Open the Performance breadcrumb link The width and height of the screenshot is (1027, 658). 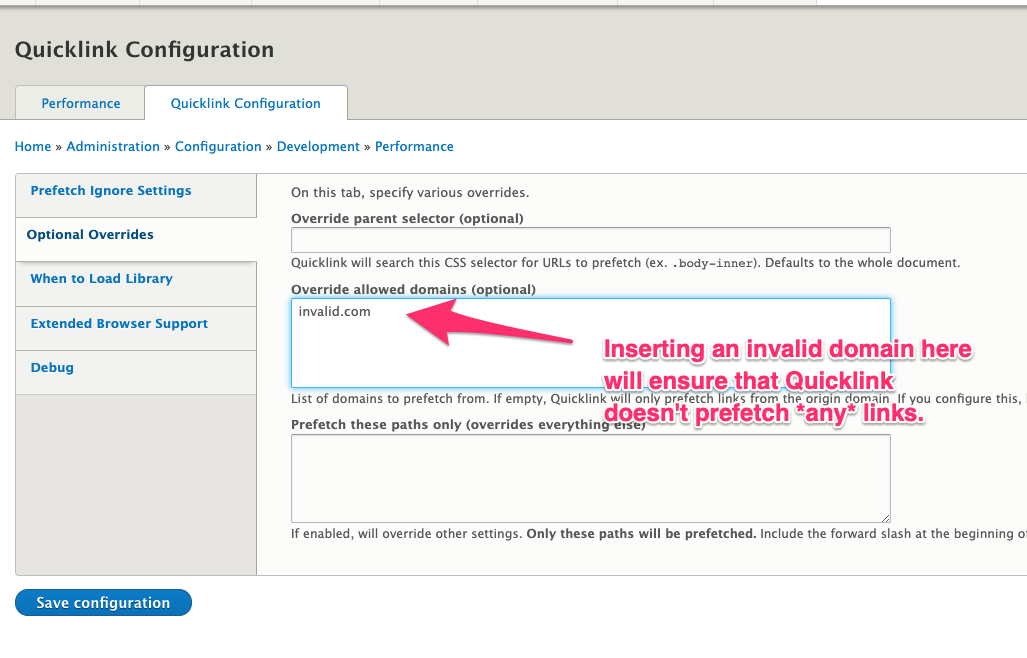pyautogui.click(x=414, y=147)
